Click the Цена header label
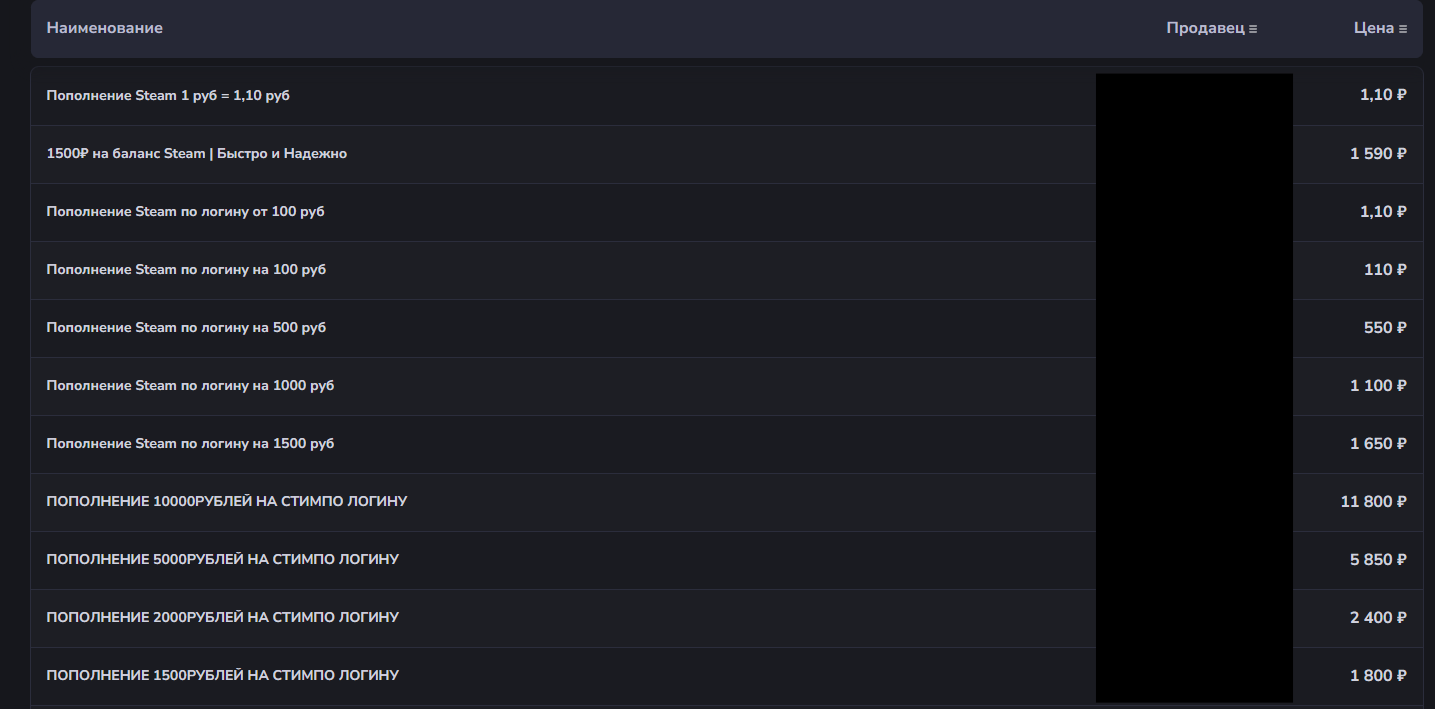Screen dimensions: 1435x709 tap(1374, 28)
